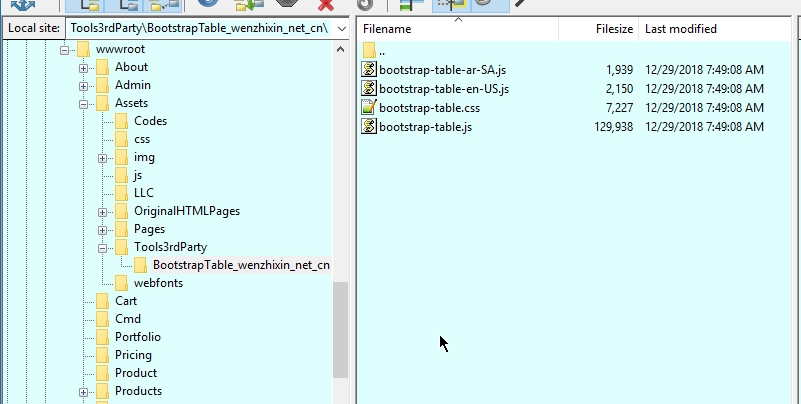Click the process transfer queue toolbar icon
Screen dimensions: 801x404
[249, 5]
